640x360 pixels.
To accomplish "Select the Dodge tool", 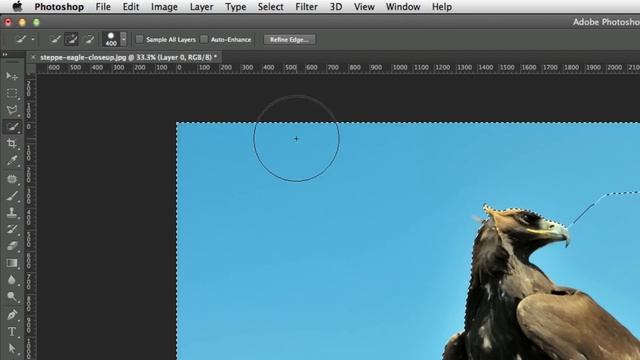I will tap(12, 297).
